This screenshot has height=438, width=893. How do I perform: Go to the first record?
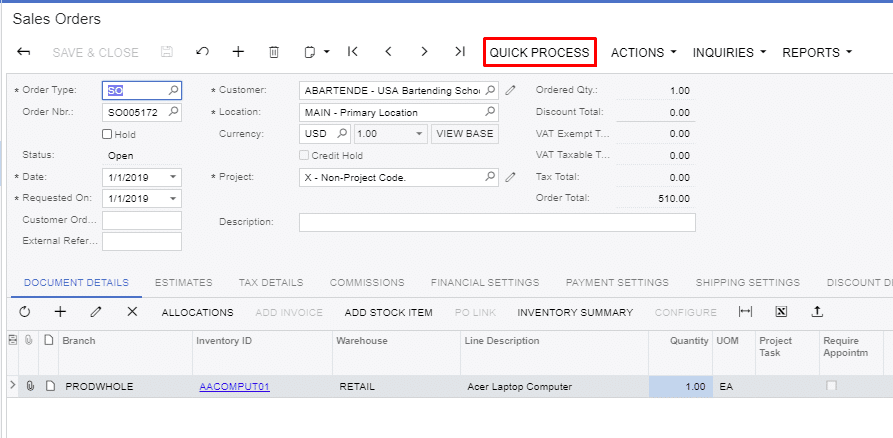pos(353,52)
